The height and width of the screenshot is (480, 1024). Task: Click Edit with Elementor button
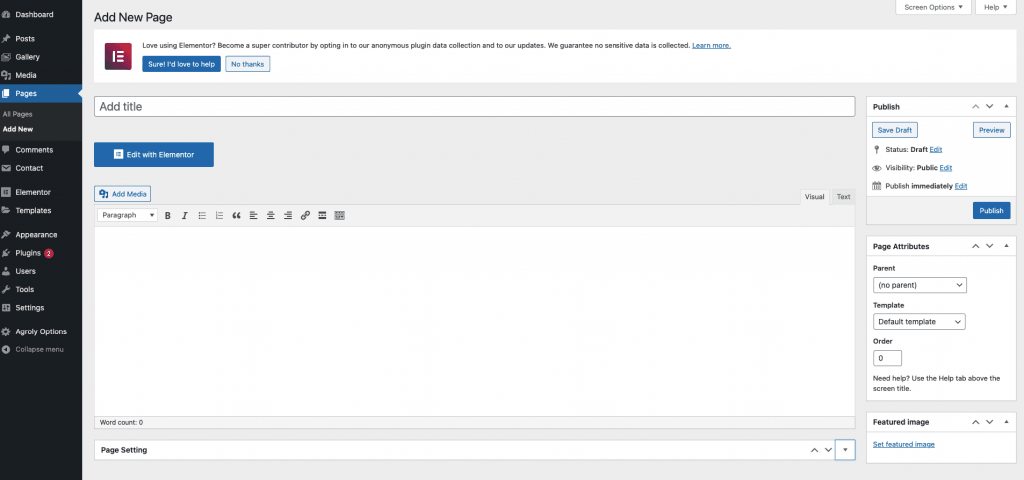click(x=153, y=155)
